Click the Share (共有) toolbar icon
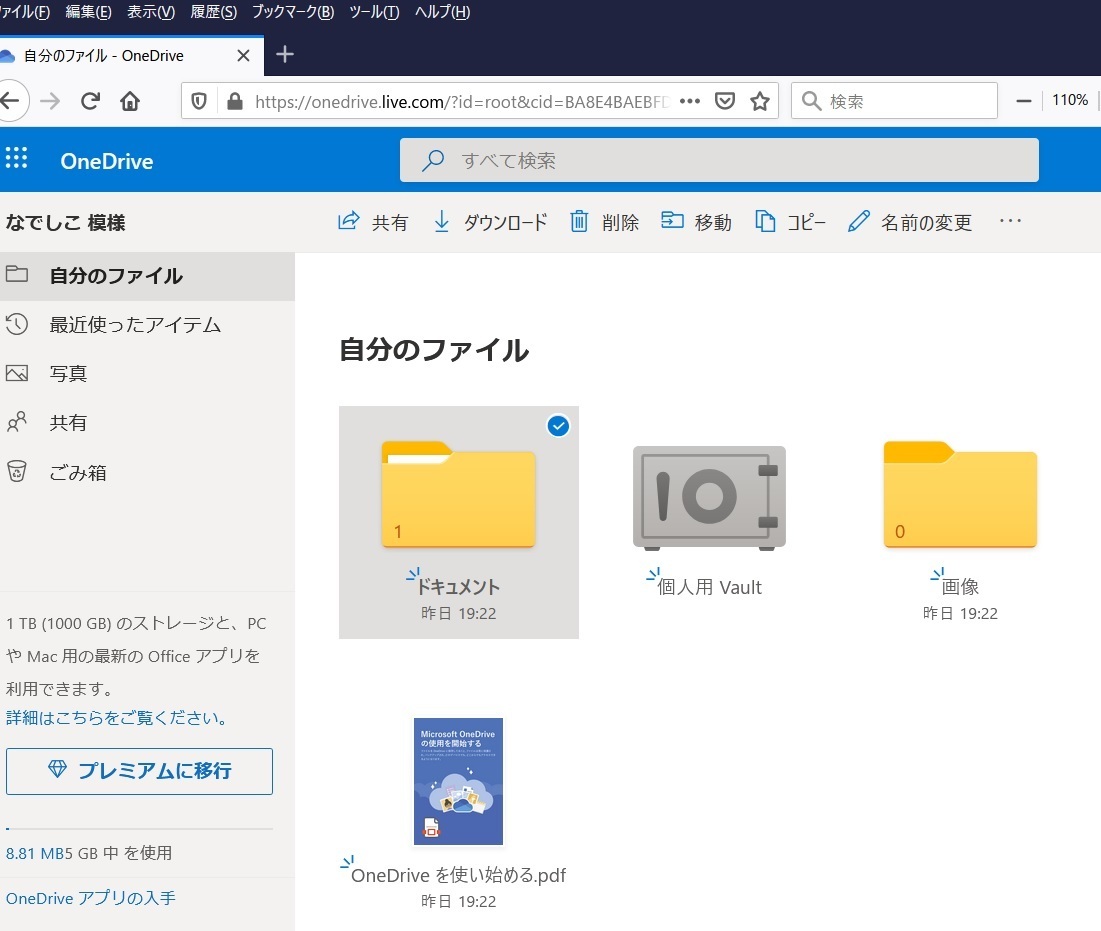This screenshot has height=931, width=1101. (349, 222)
